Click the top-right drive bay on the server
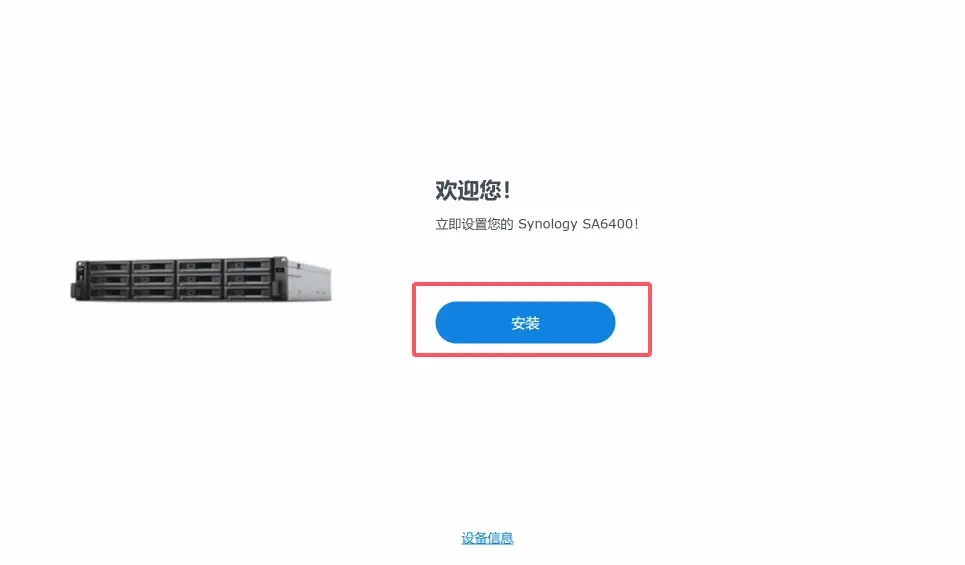The height and width of the screenshot is (565, 965). (x=247, y=265)
